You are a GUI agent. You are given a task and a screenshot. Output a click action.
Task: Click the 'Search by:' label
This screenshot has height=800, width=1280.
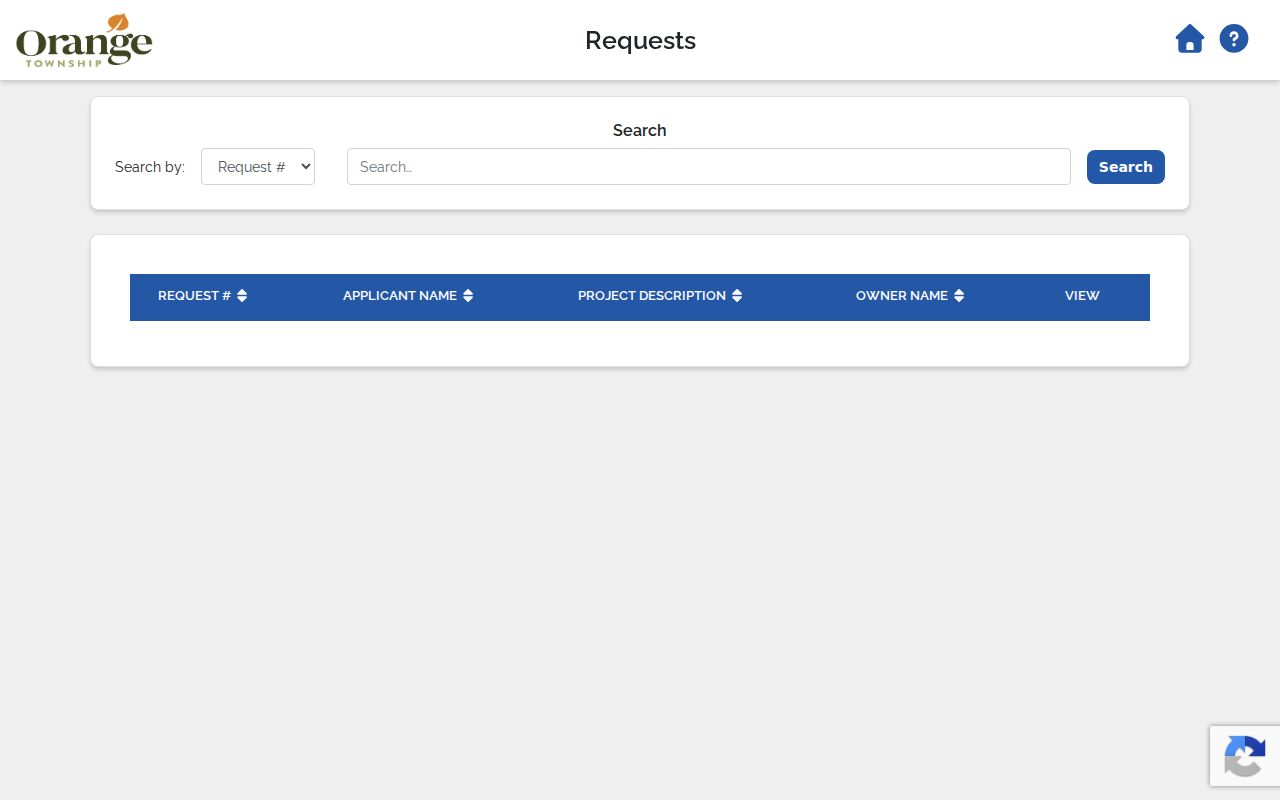(150, 167)
